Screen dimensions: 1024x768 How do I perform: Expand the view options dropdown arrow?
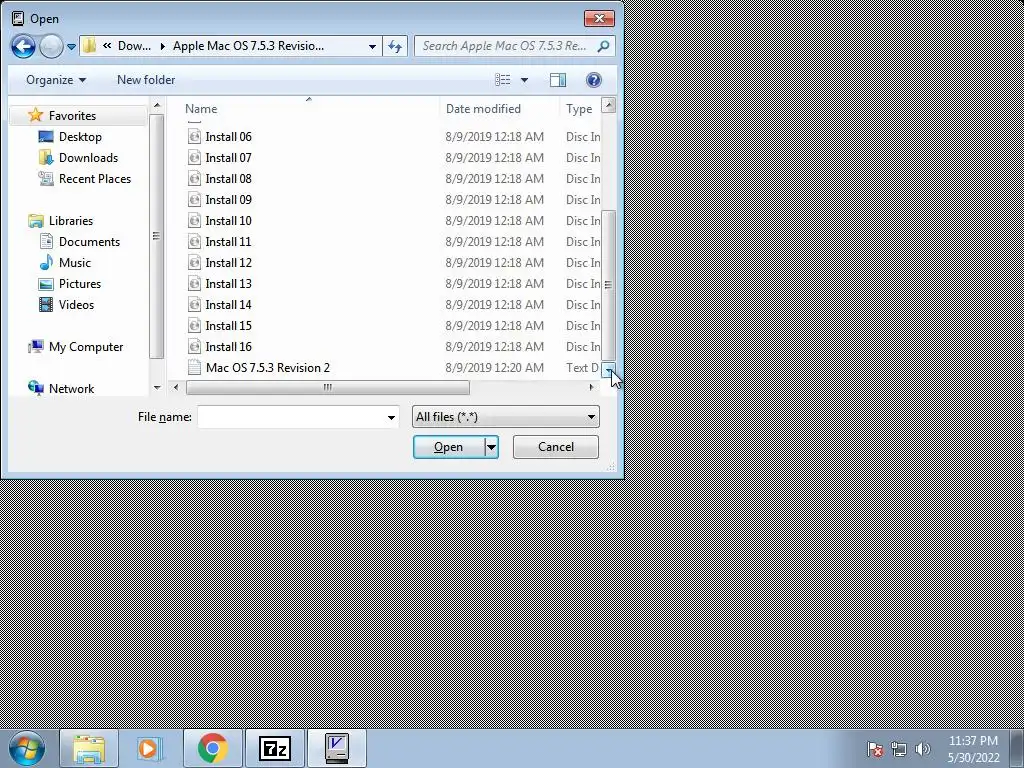[x=524, y=80]
